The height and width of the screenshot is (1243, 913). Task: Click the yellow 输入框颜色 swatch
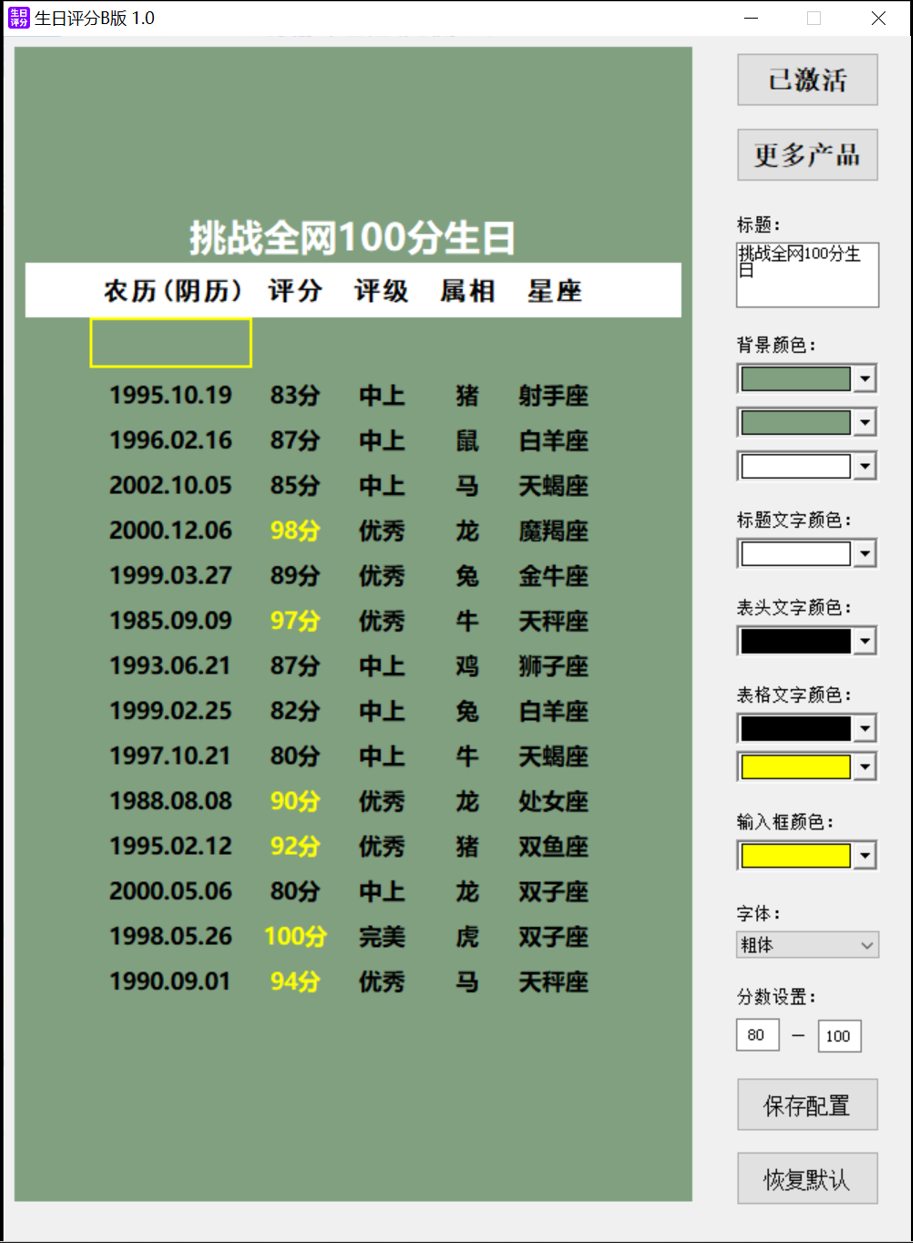[x=796, y=855]
